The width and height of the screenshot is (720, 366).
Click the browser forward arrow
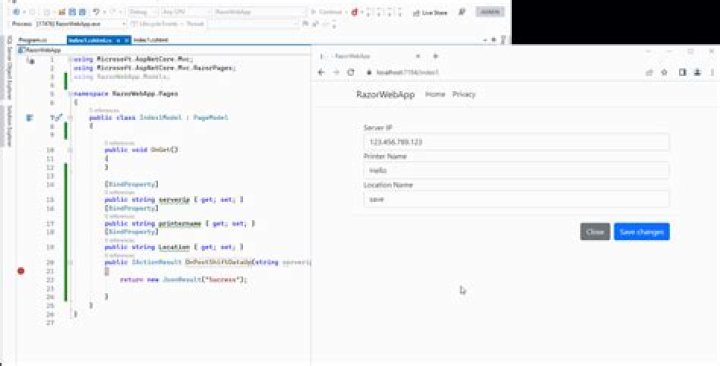pyautogui.click(x=336, y=73)
